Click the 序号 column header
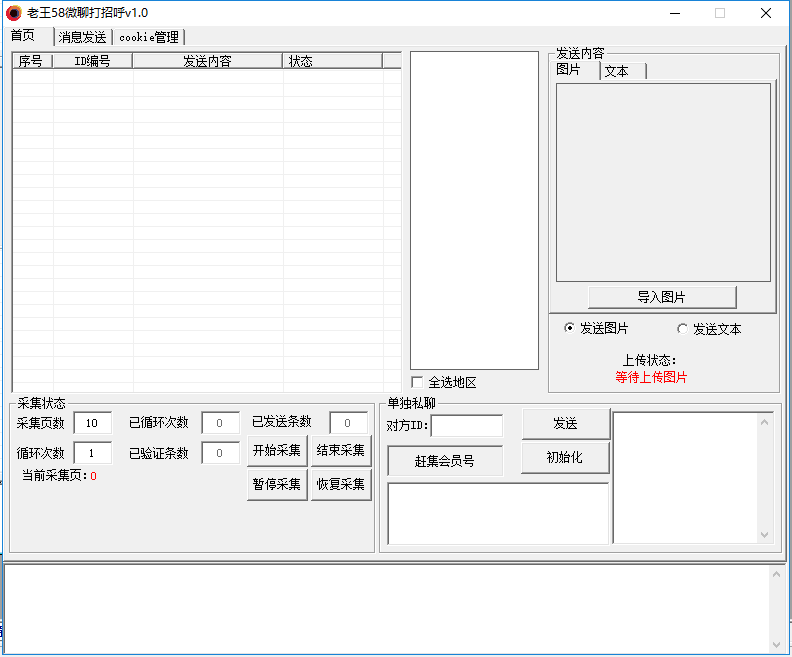The height and width of the screenshot is (657, 792). 32,61
